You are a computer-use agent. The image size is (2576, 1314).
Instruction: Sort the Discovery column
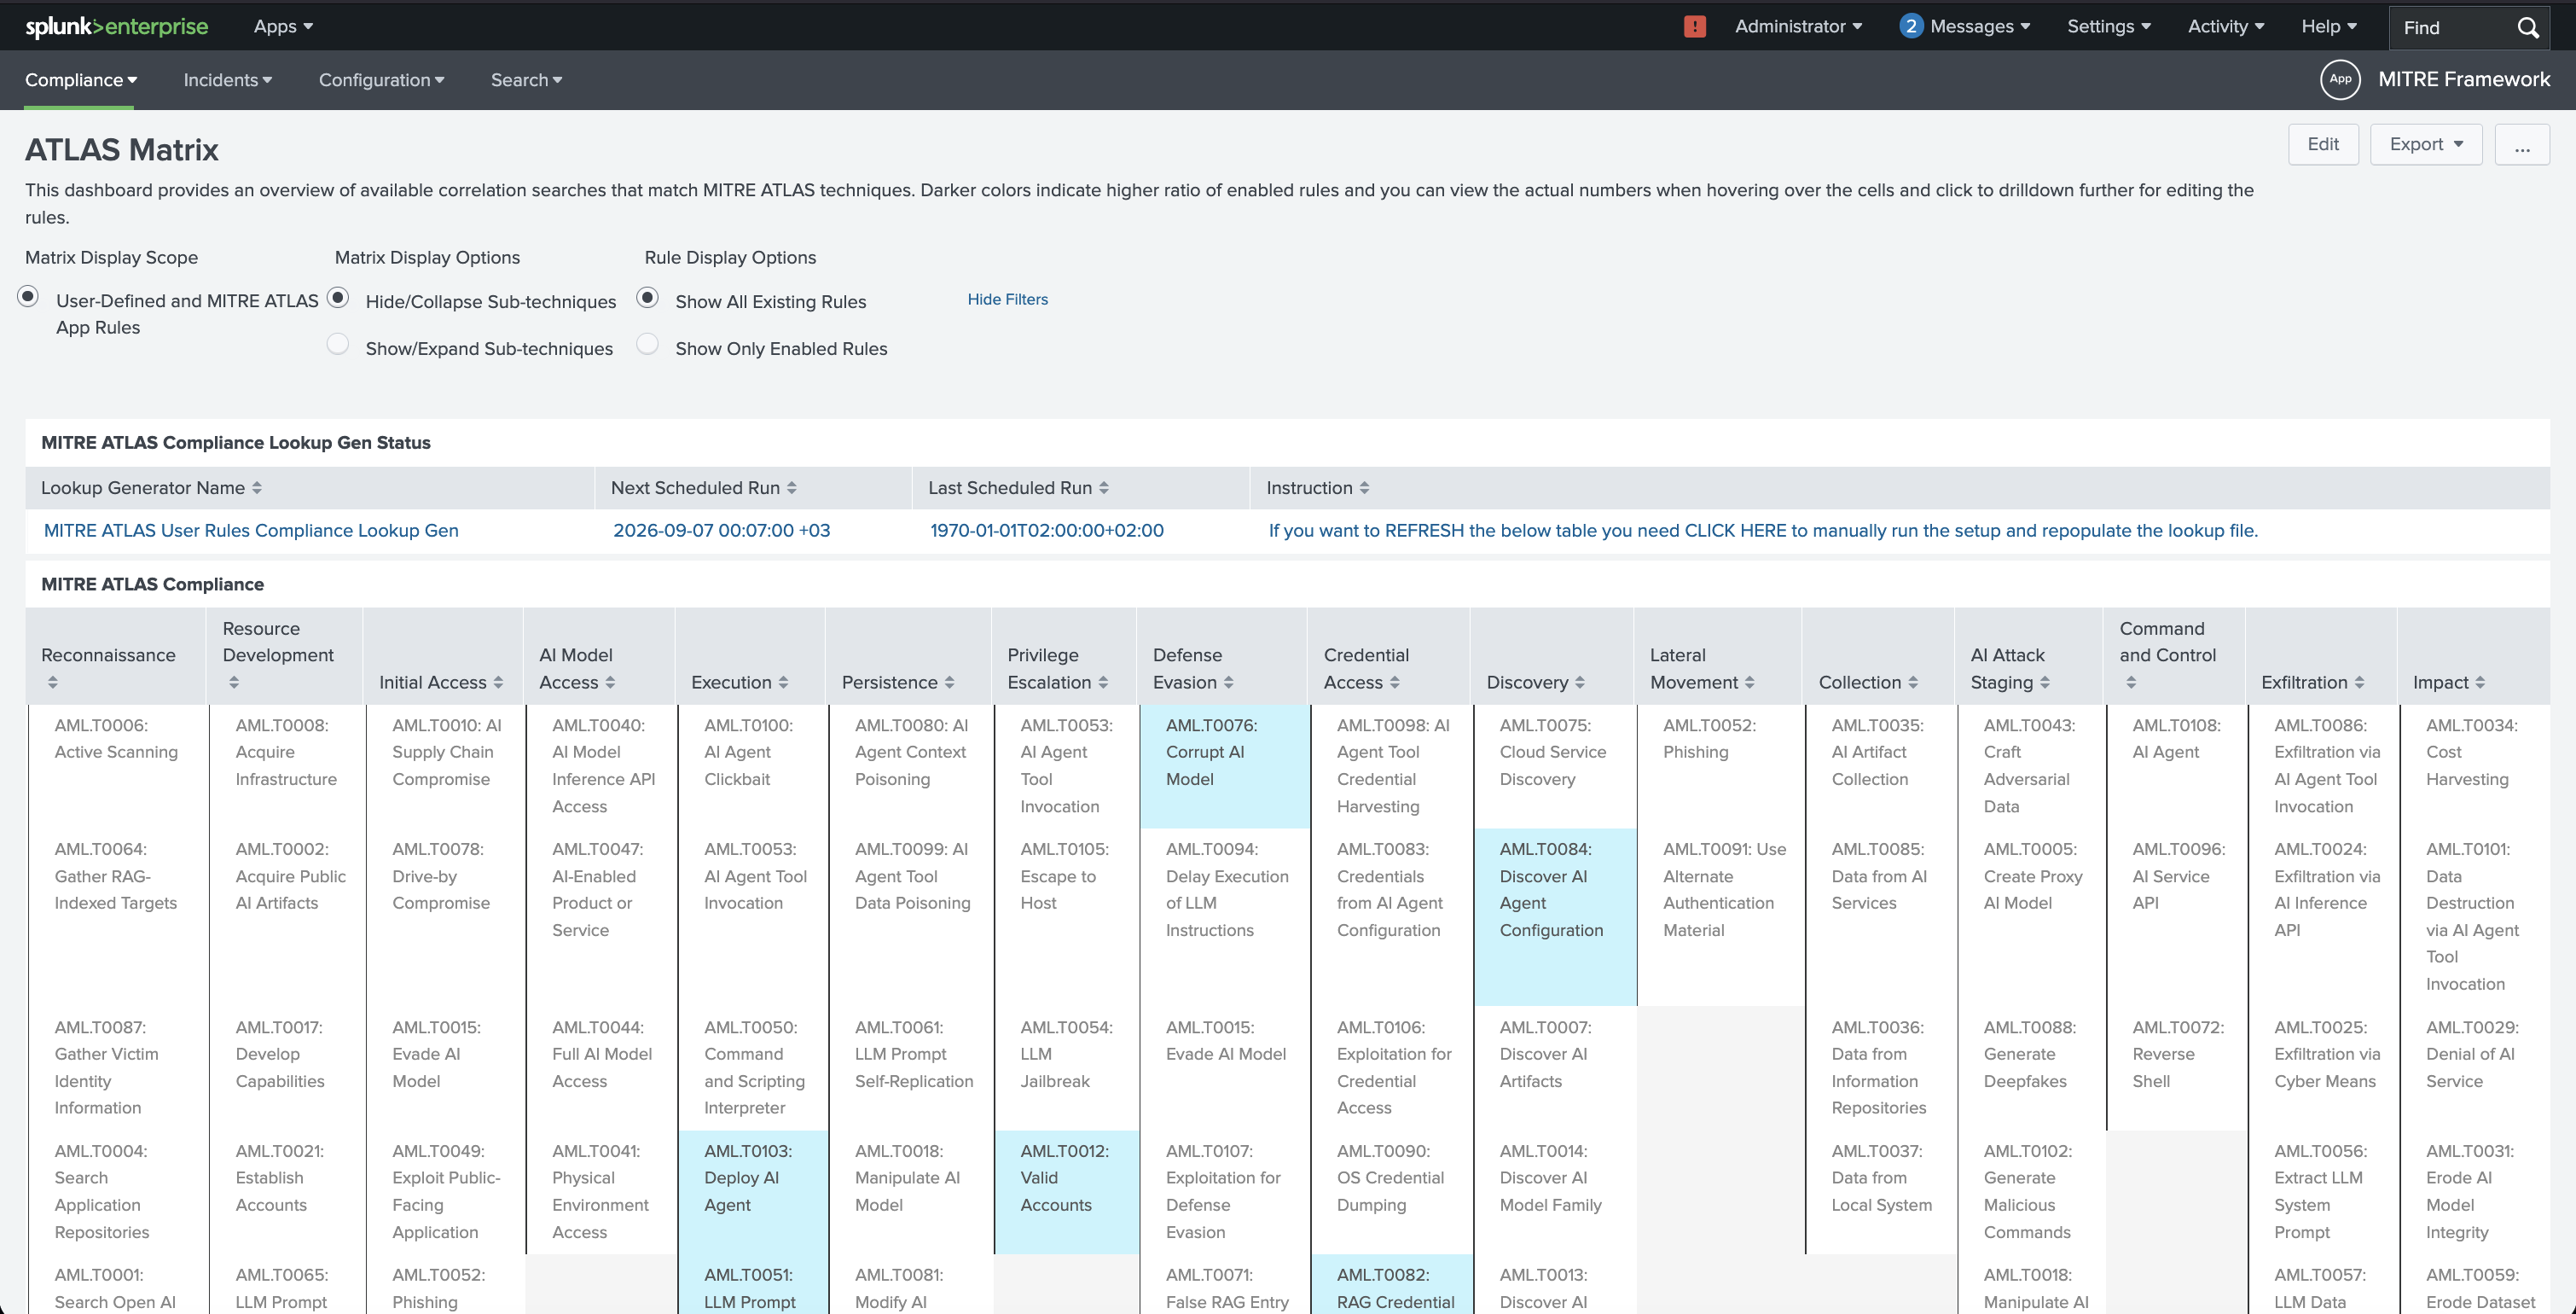pos(1580,682)
